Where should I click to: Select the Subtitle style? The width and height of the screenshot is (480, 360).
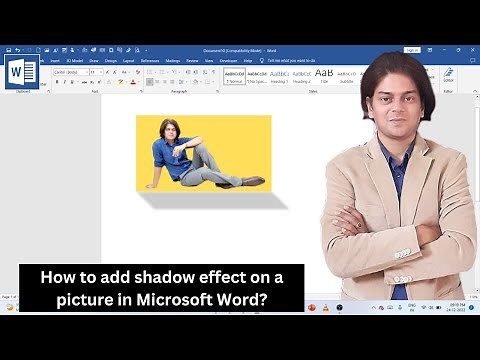pyautogui.click(x=347, y=77)
